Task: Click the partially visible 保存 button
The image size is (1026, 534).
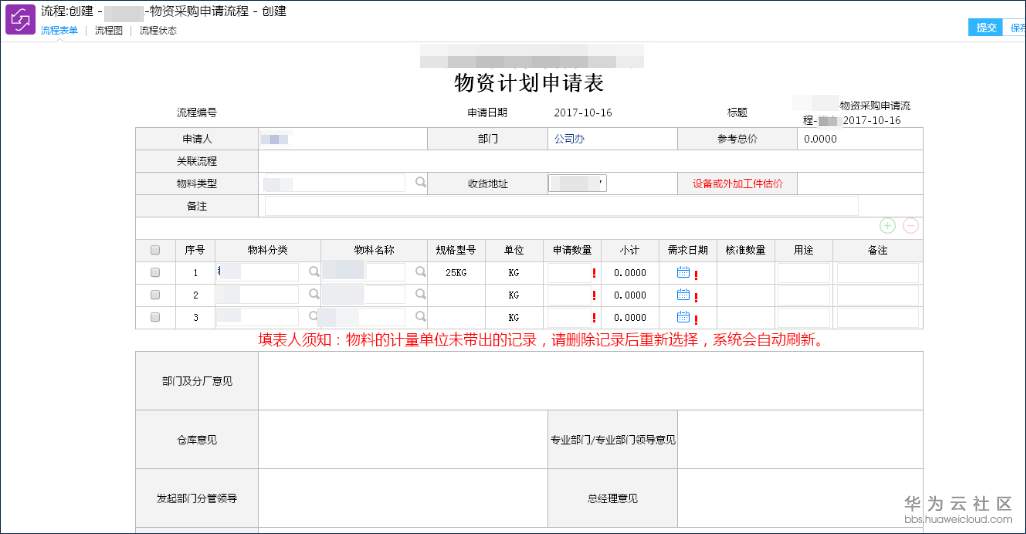Action: click(x=1016, y=27)
